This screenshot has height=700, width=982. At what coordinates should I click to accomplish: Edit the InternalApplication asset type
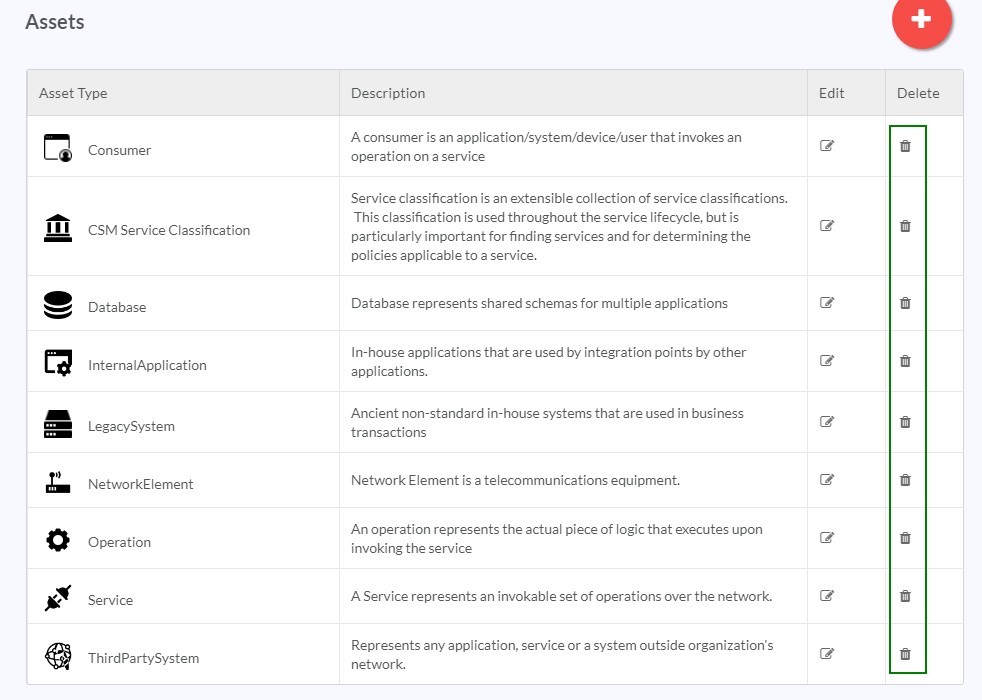coord(827,361)
